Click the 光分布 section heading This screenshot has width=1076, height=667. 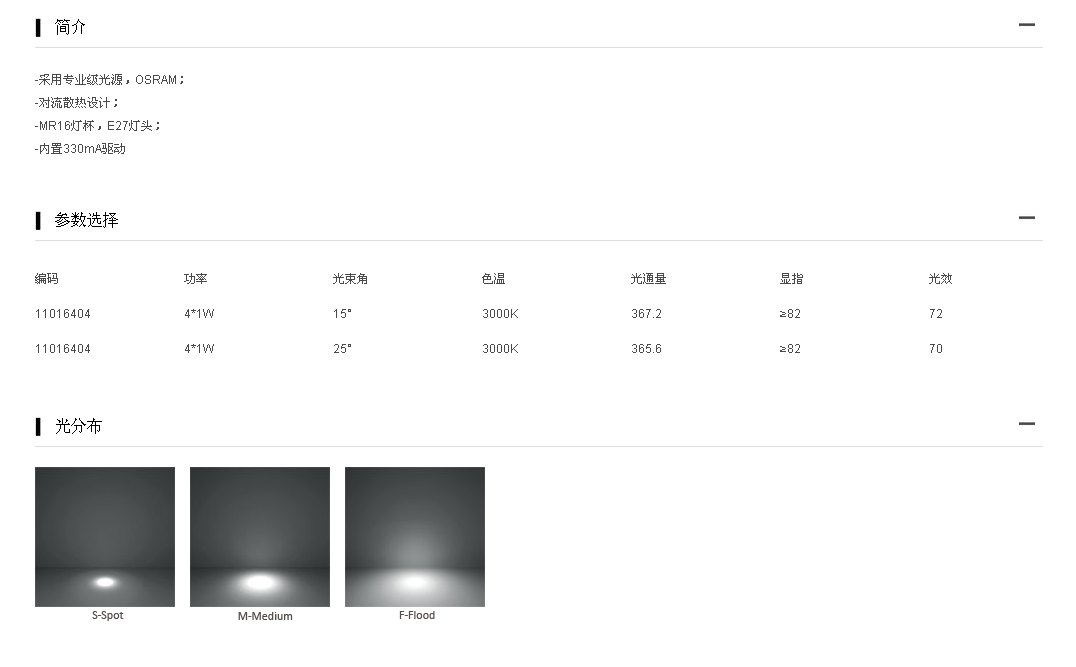pyautogui.click(x=78, y=426)
